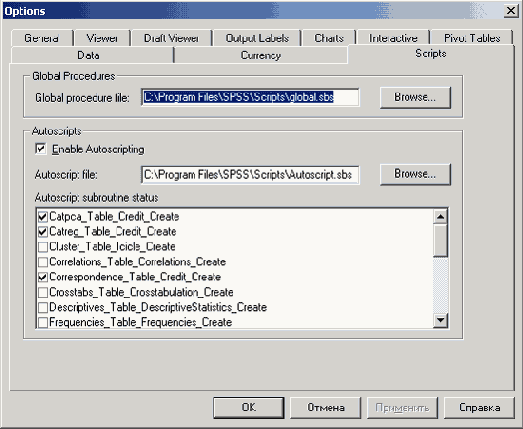Check Cluster_Table_Icicle_Create subroutine
This screenshot has height=429, width=523.
coord(43,247)
